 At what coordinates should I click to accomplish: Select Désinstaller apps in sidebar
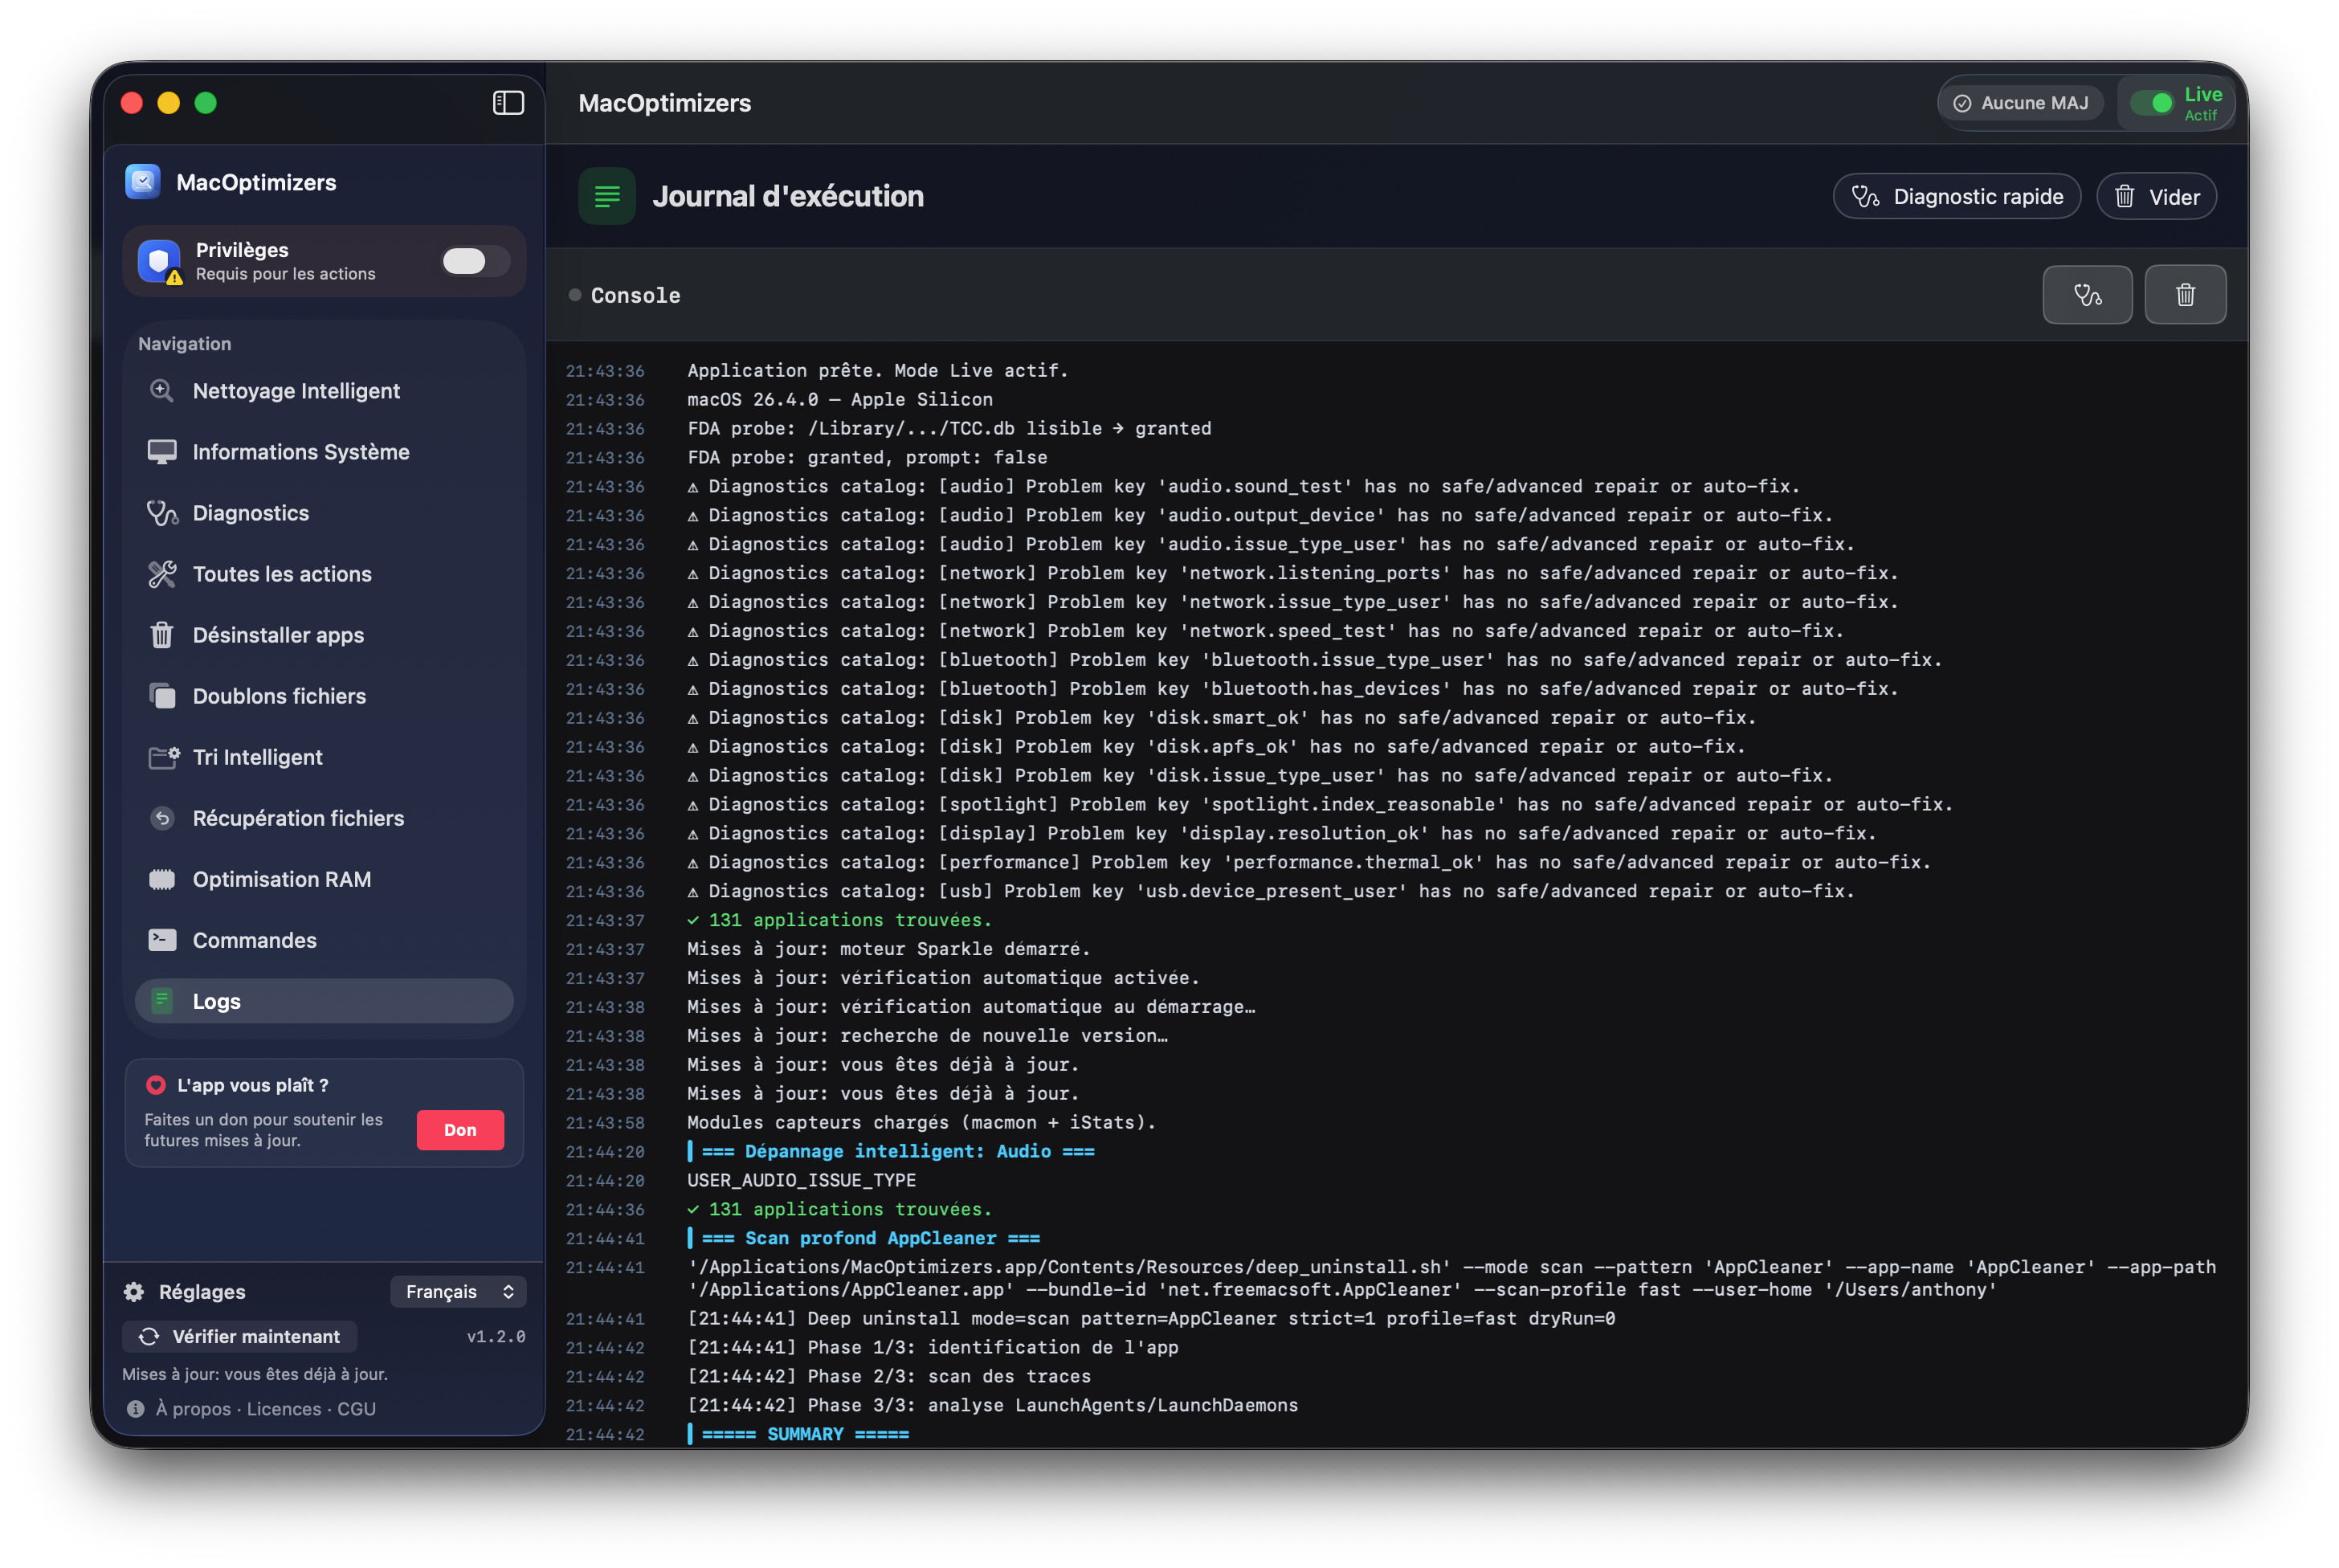point(278,635)
